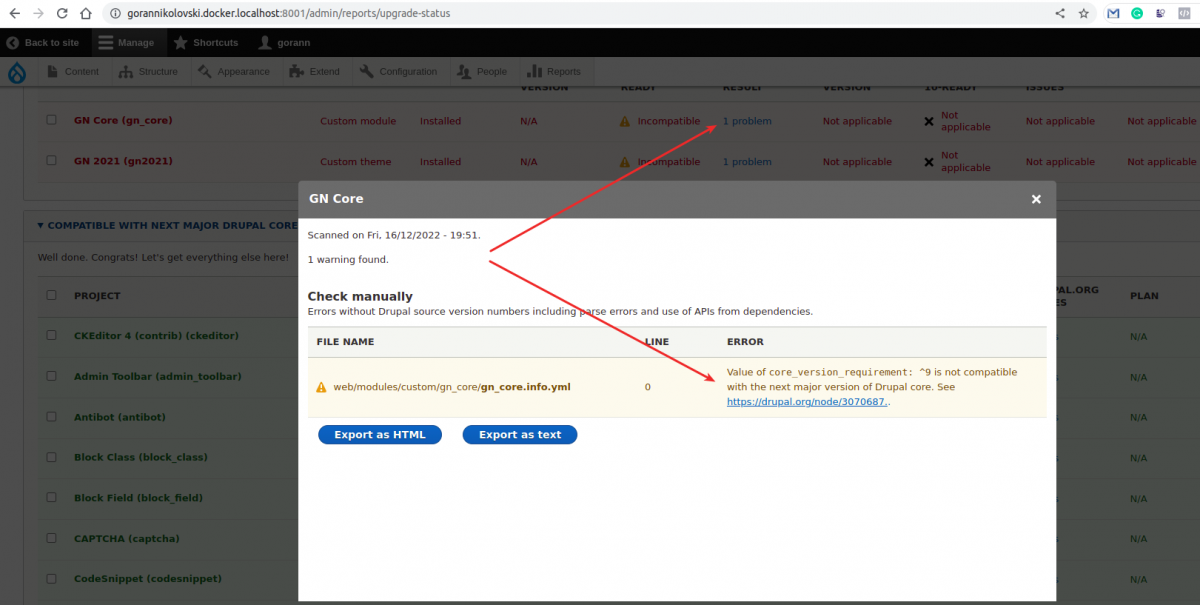The image size is (1200, 605).
Task: Open the People admin section
Action: 482,72
